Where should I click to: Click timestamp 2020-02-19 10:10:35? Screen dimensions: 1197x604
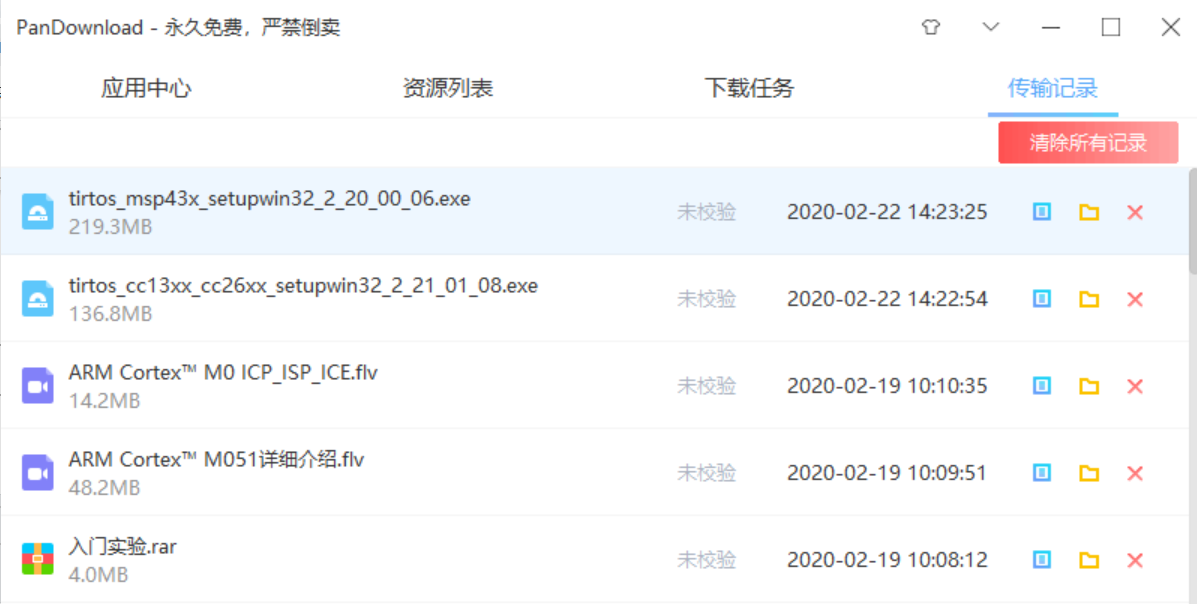tap(887, 386)
